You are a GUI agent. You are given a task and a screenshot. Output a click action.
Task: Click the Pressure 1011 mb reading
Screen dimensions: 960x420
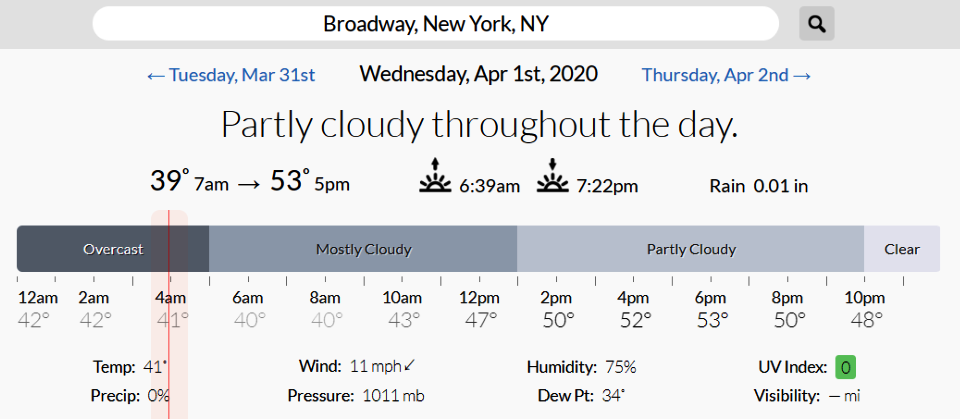(356, 395)
